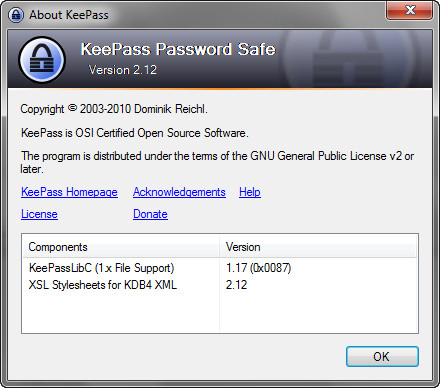This screenshot has width=440, height=388.
Task: Click the Version 2.12 banner text
Action: pos(123,70)
